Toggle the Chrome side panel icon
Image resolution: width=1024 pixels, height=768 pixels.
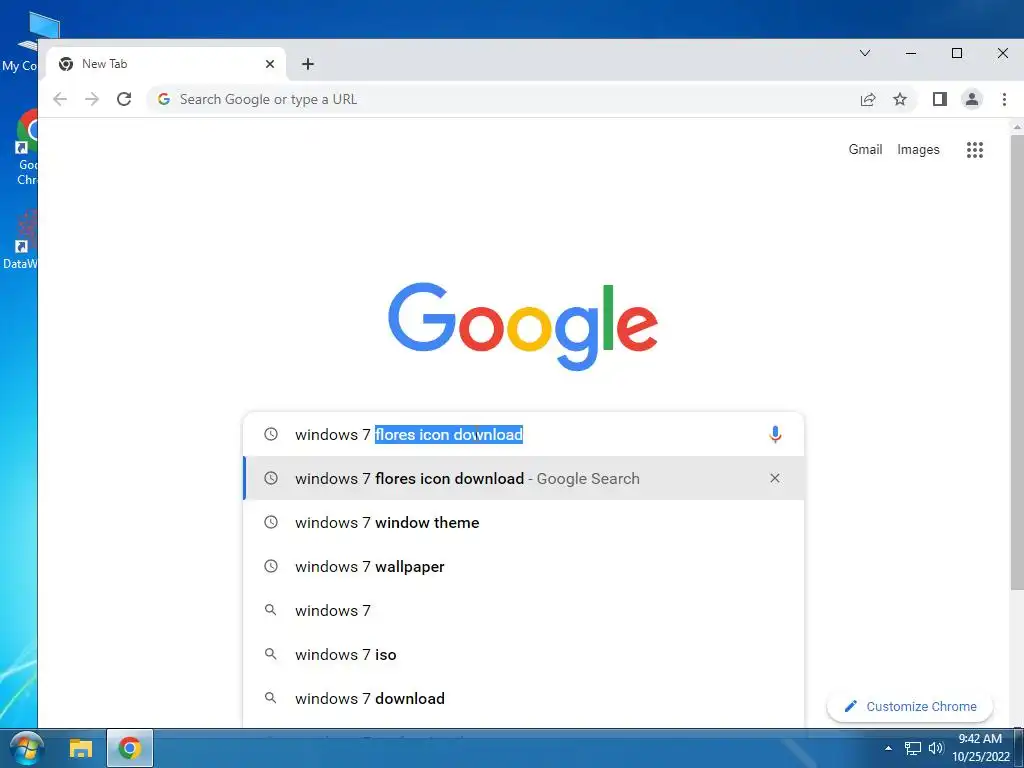(x=940, y=99)
